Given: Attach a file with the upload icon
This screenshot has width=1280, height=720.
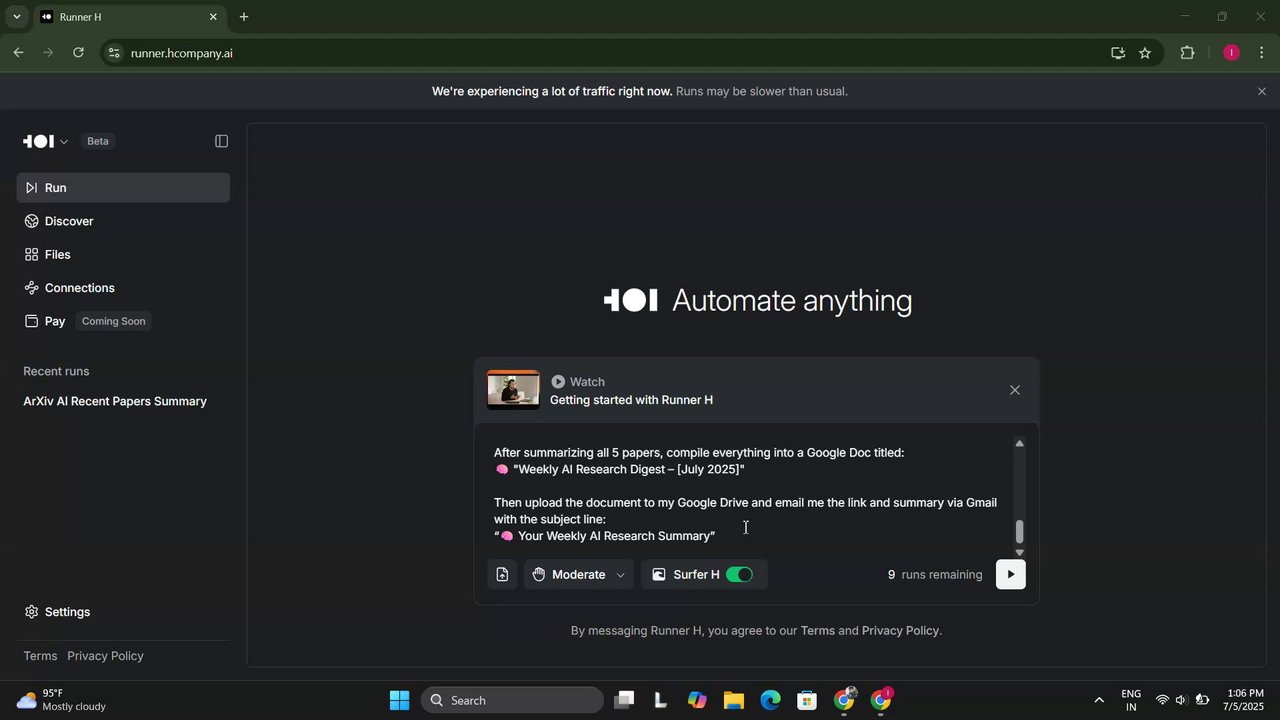Looking at the screenshot, I should 502,575.
